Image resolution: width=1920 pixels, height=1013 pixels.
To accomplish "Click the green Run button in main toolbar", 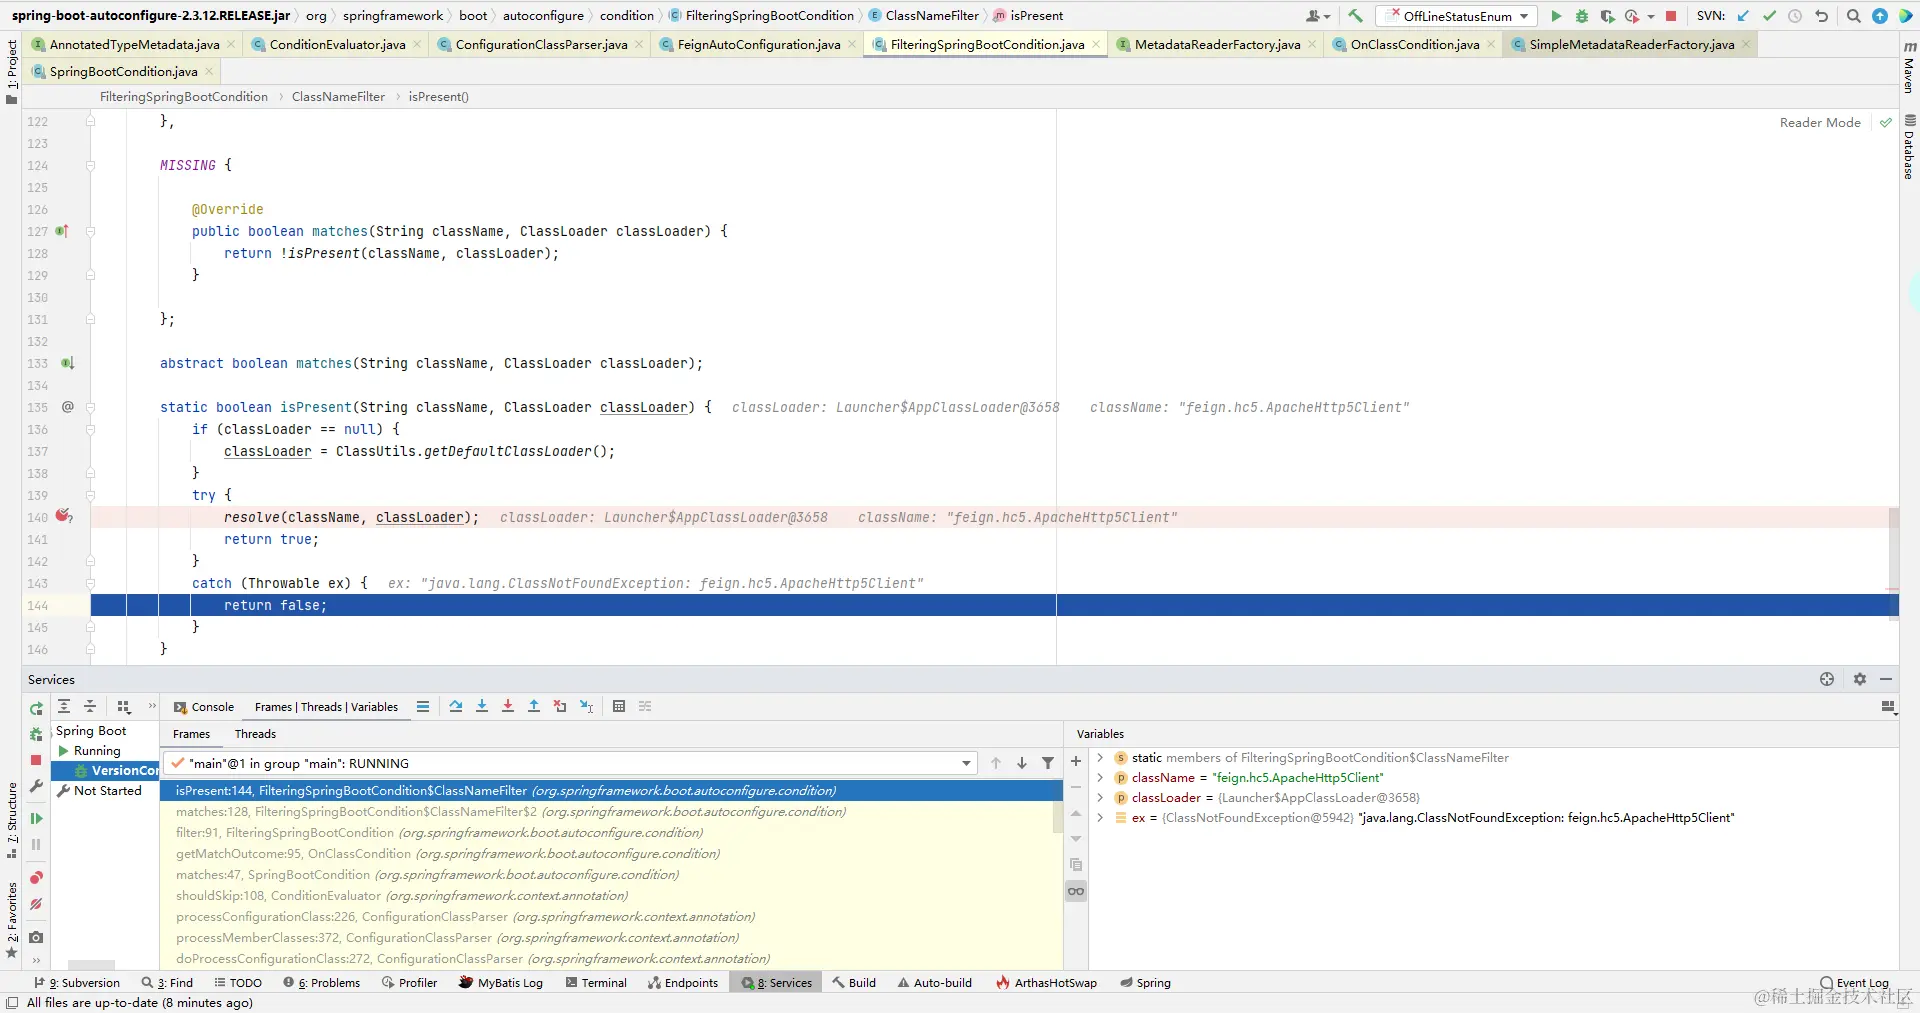I will pyautogui.click(x=1555, y=16).
